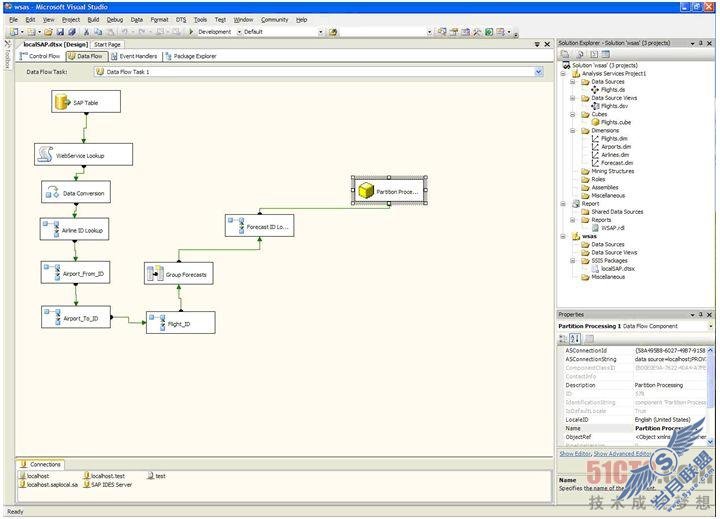Open the Properties object selector dropdown

coord(710,326)
